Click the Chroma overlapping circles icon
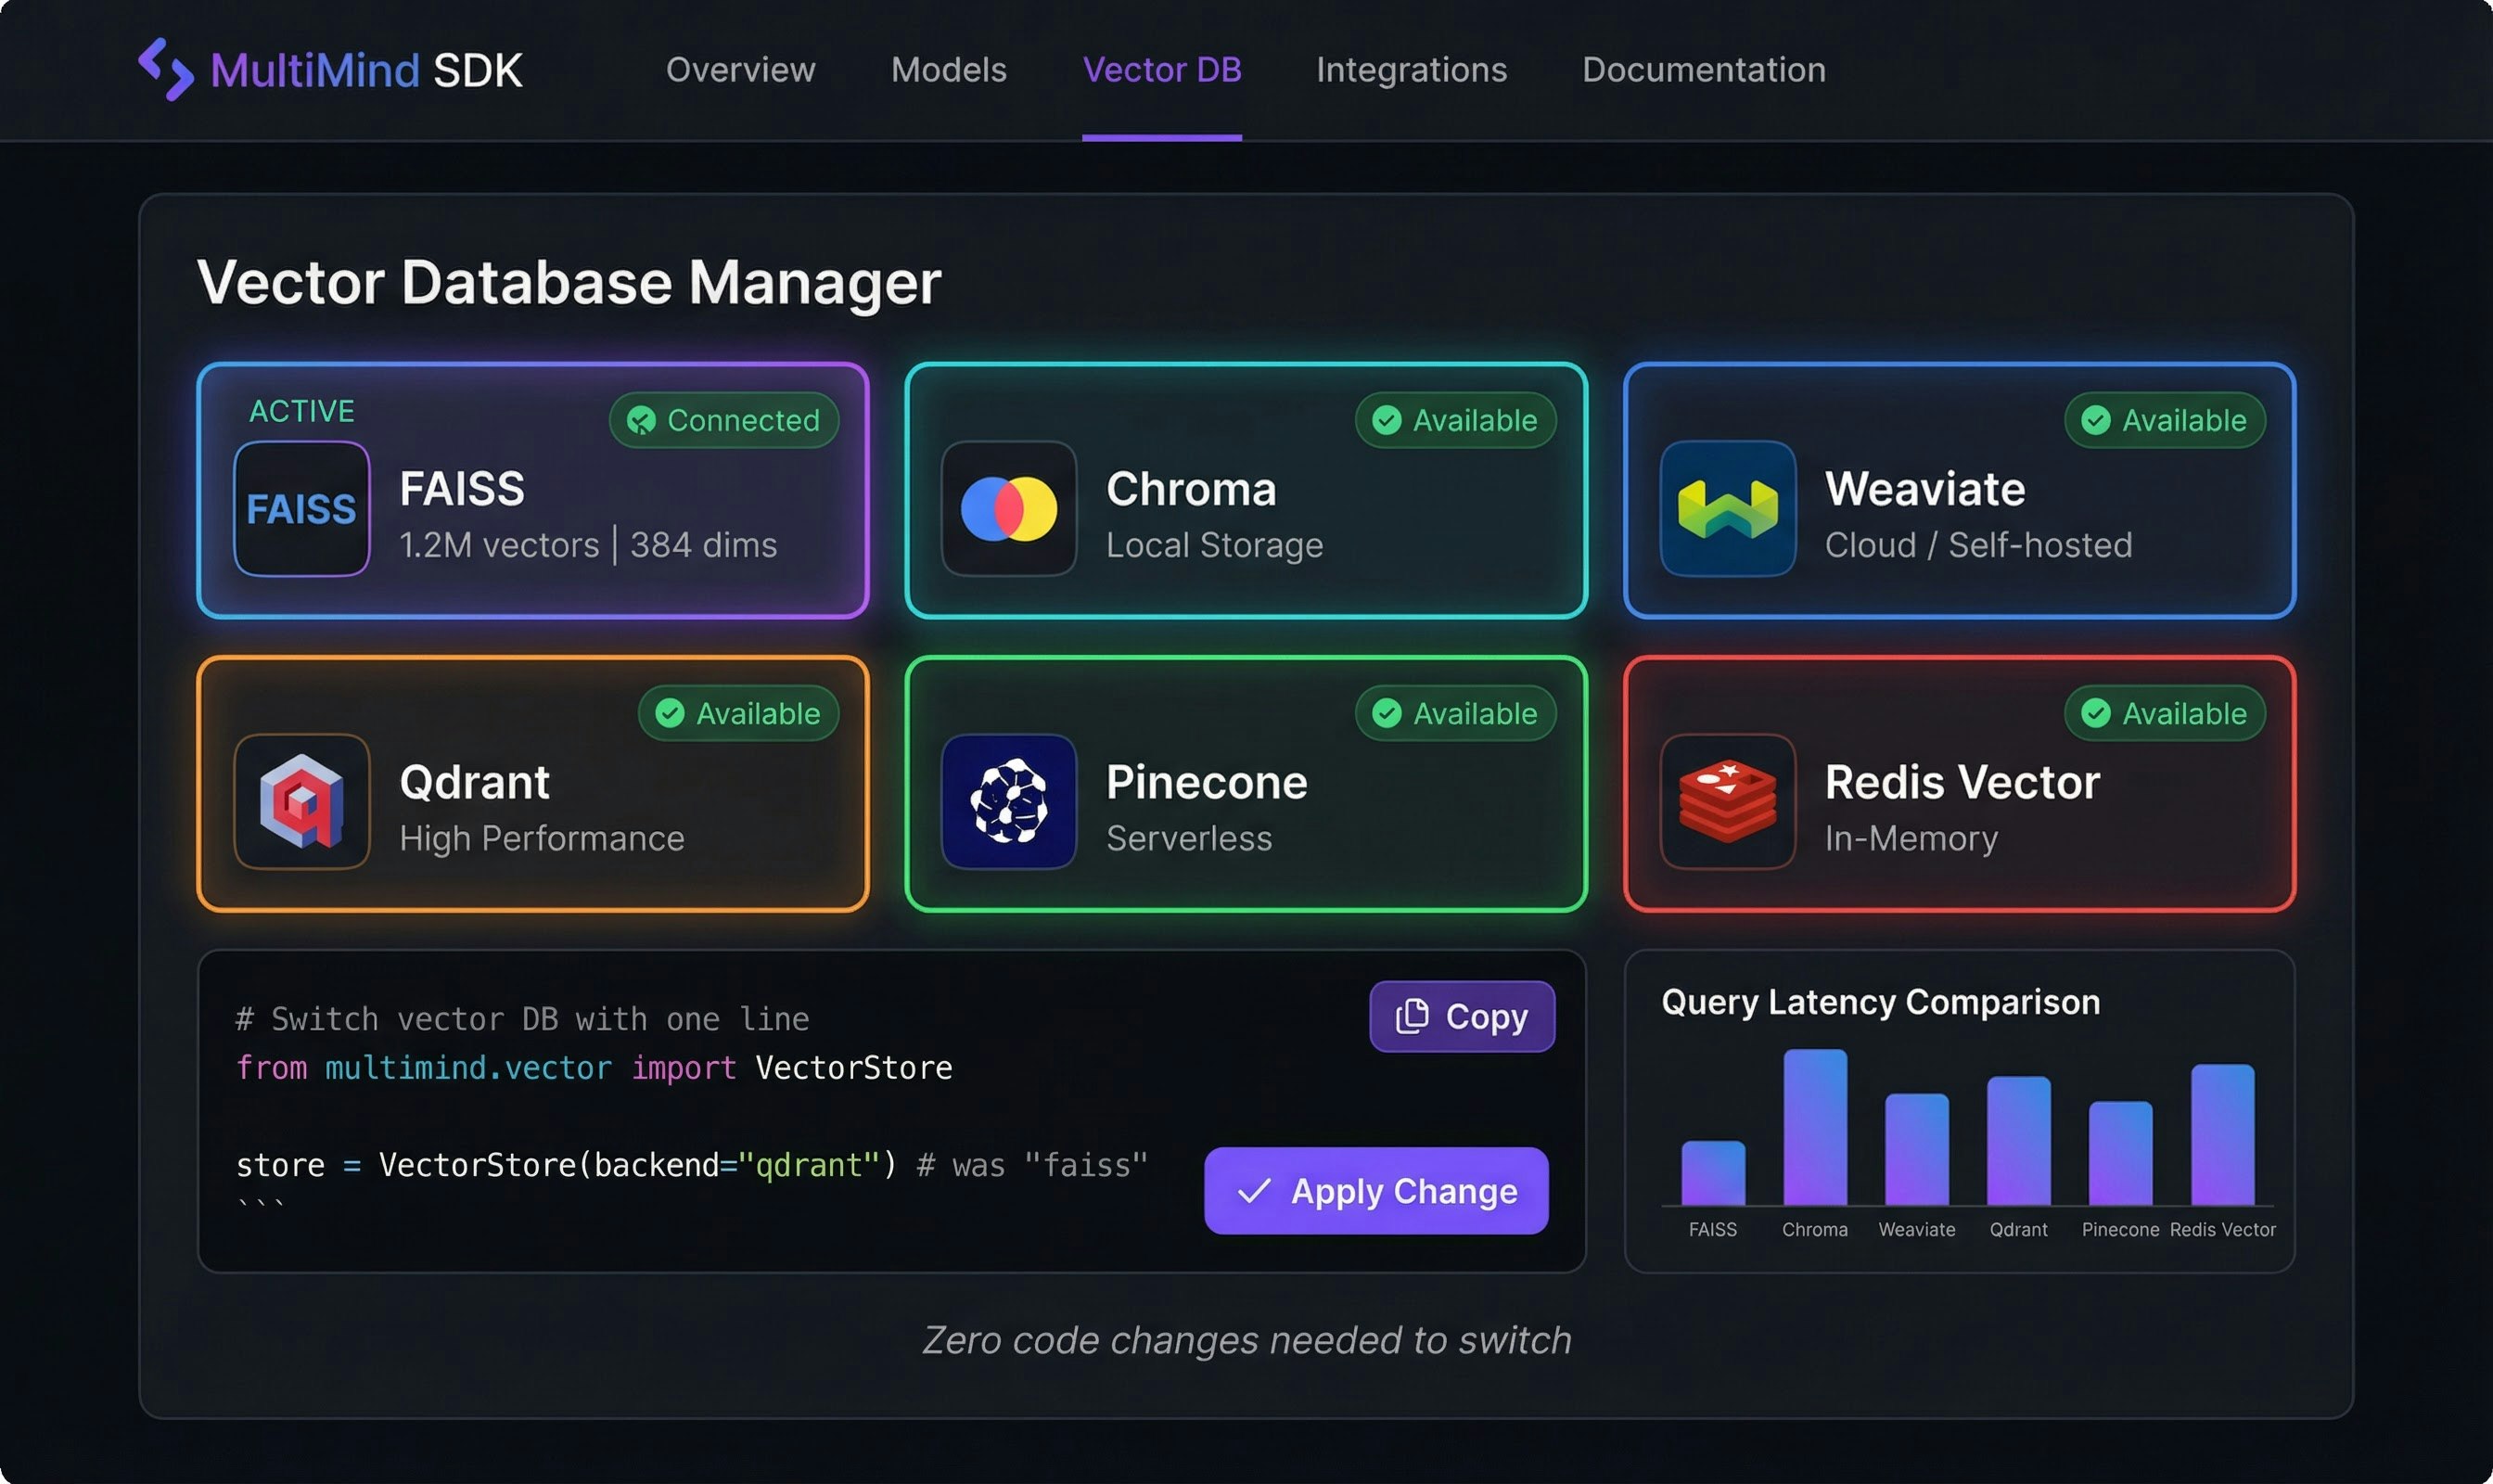Image resolution: width=2493 pixels, height=1484 pixels. tap(1008, 508)
